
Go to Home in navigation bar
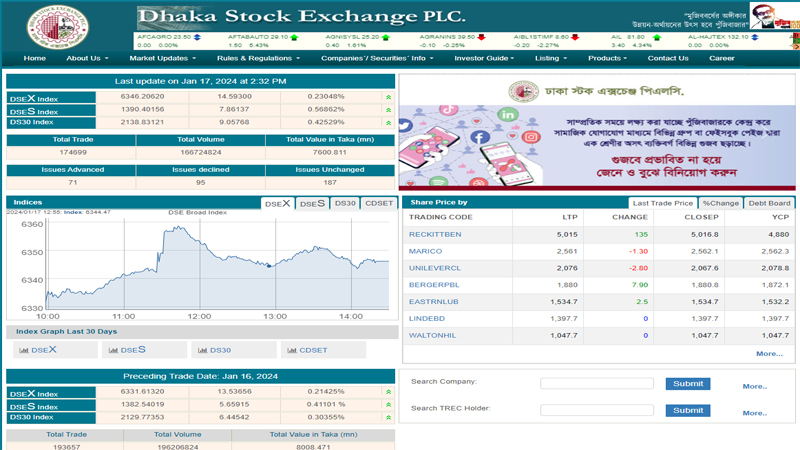[x=35, y=58]
